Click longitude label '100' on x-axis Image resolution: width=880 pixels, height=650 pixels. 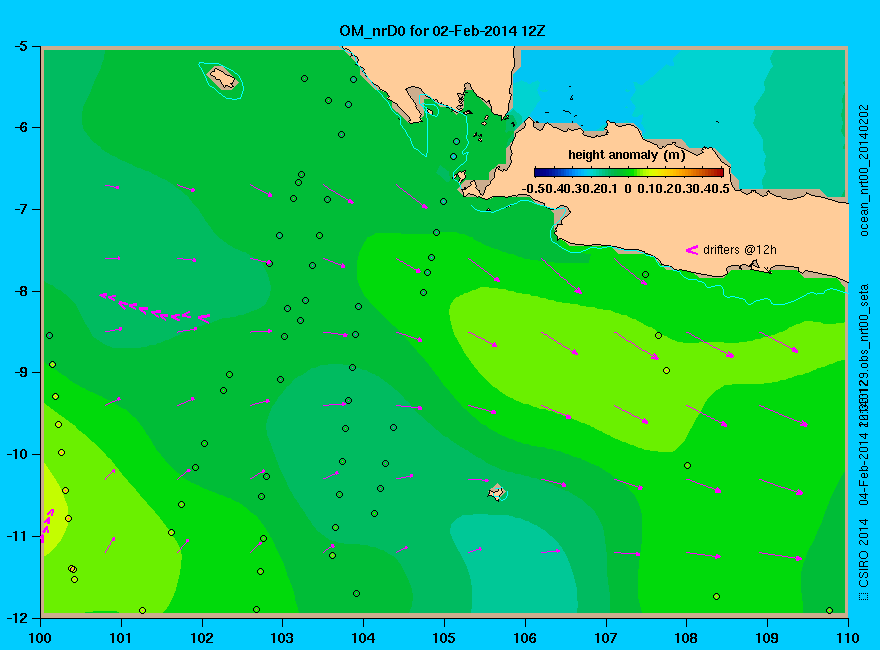pyautogui.click(x=40, y=638)
